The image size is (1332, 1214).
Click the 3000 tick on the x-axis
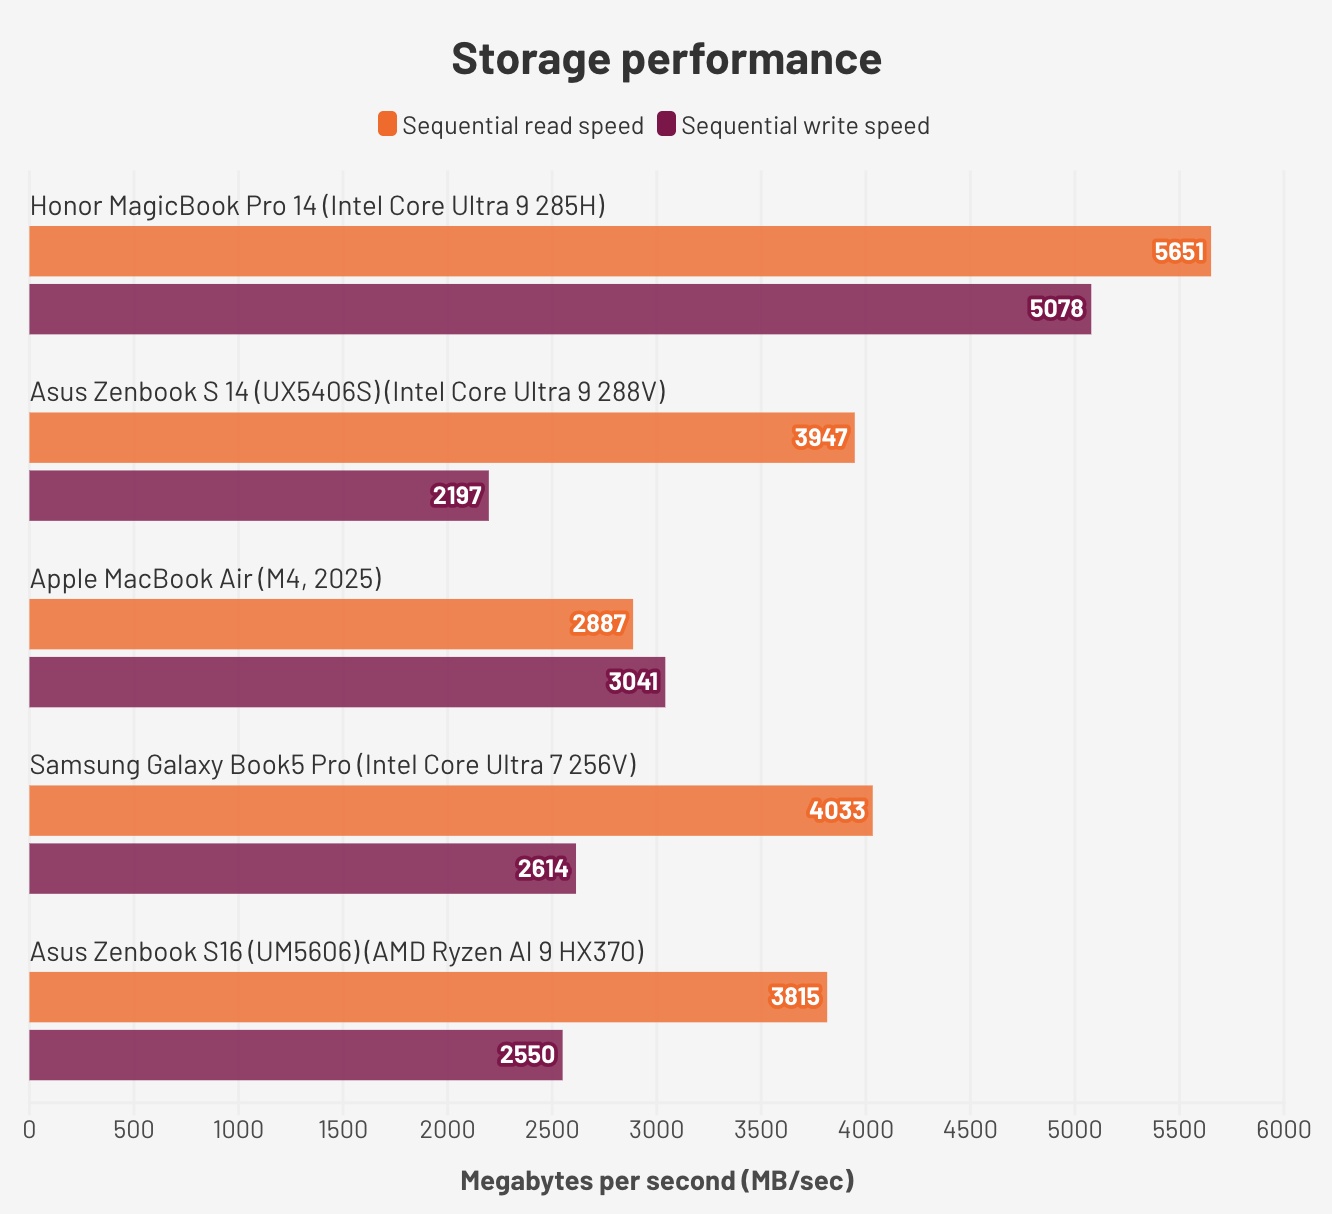(x=656, y=1130)
